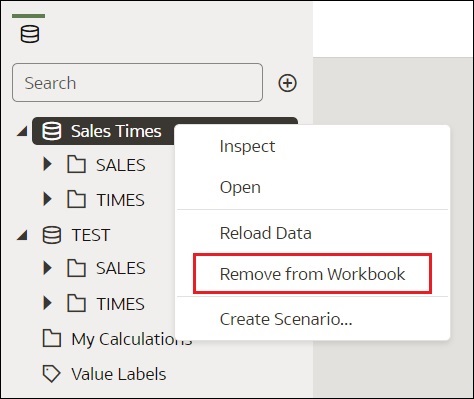The width and height of the screenshot is (474, 399).
Task: Choose Inspect from the context menu
Action: 247,147
